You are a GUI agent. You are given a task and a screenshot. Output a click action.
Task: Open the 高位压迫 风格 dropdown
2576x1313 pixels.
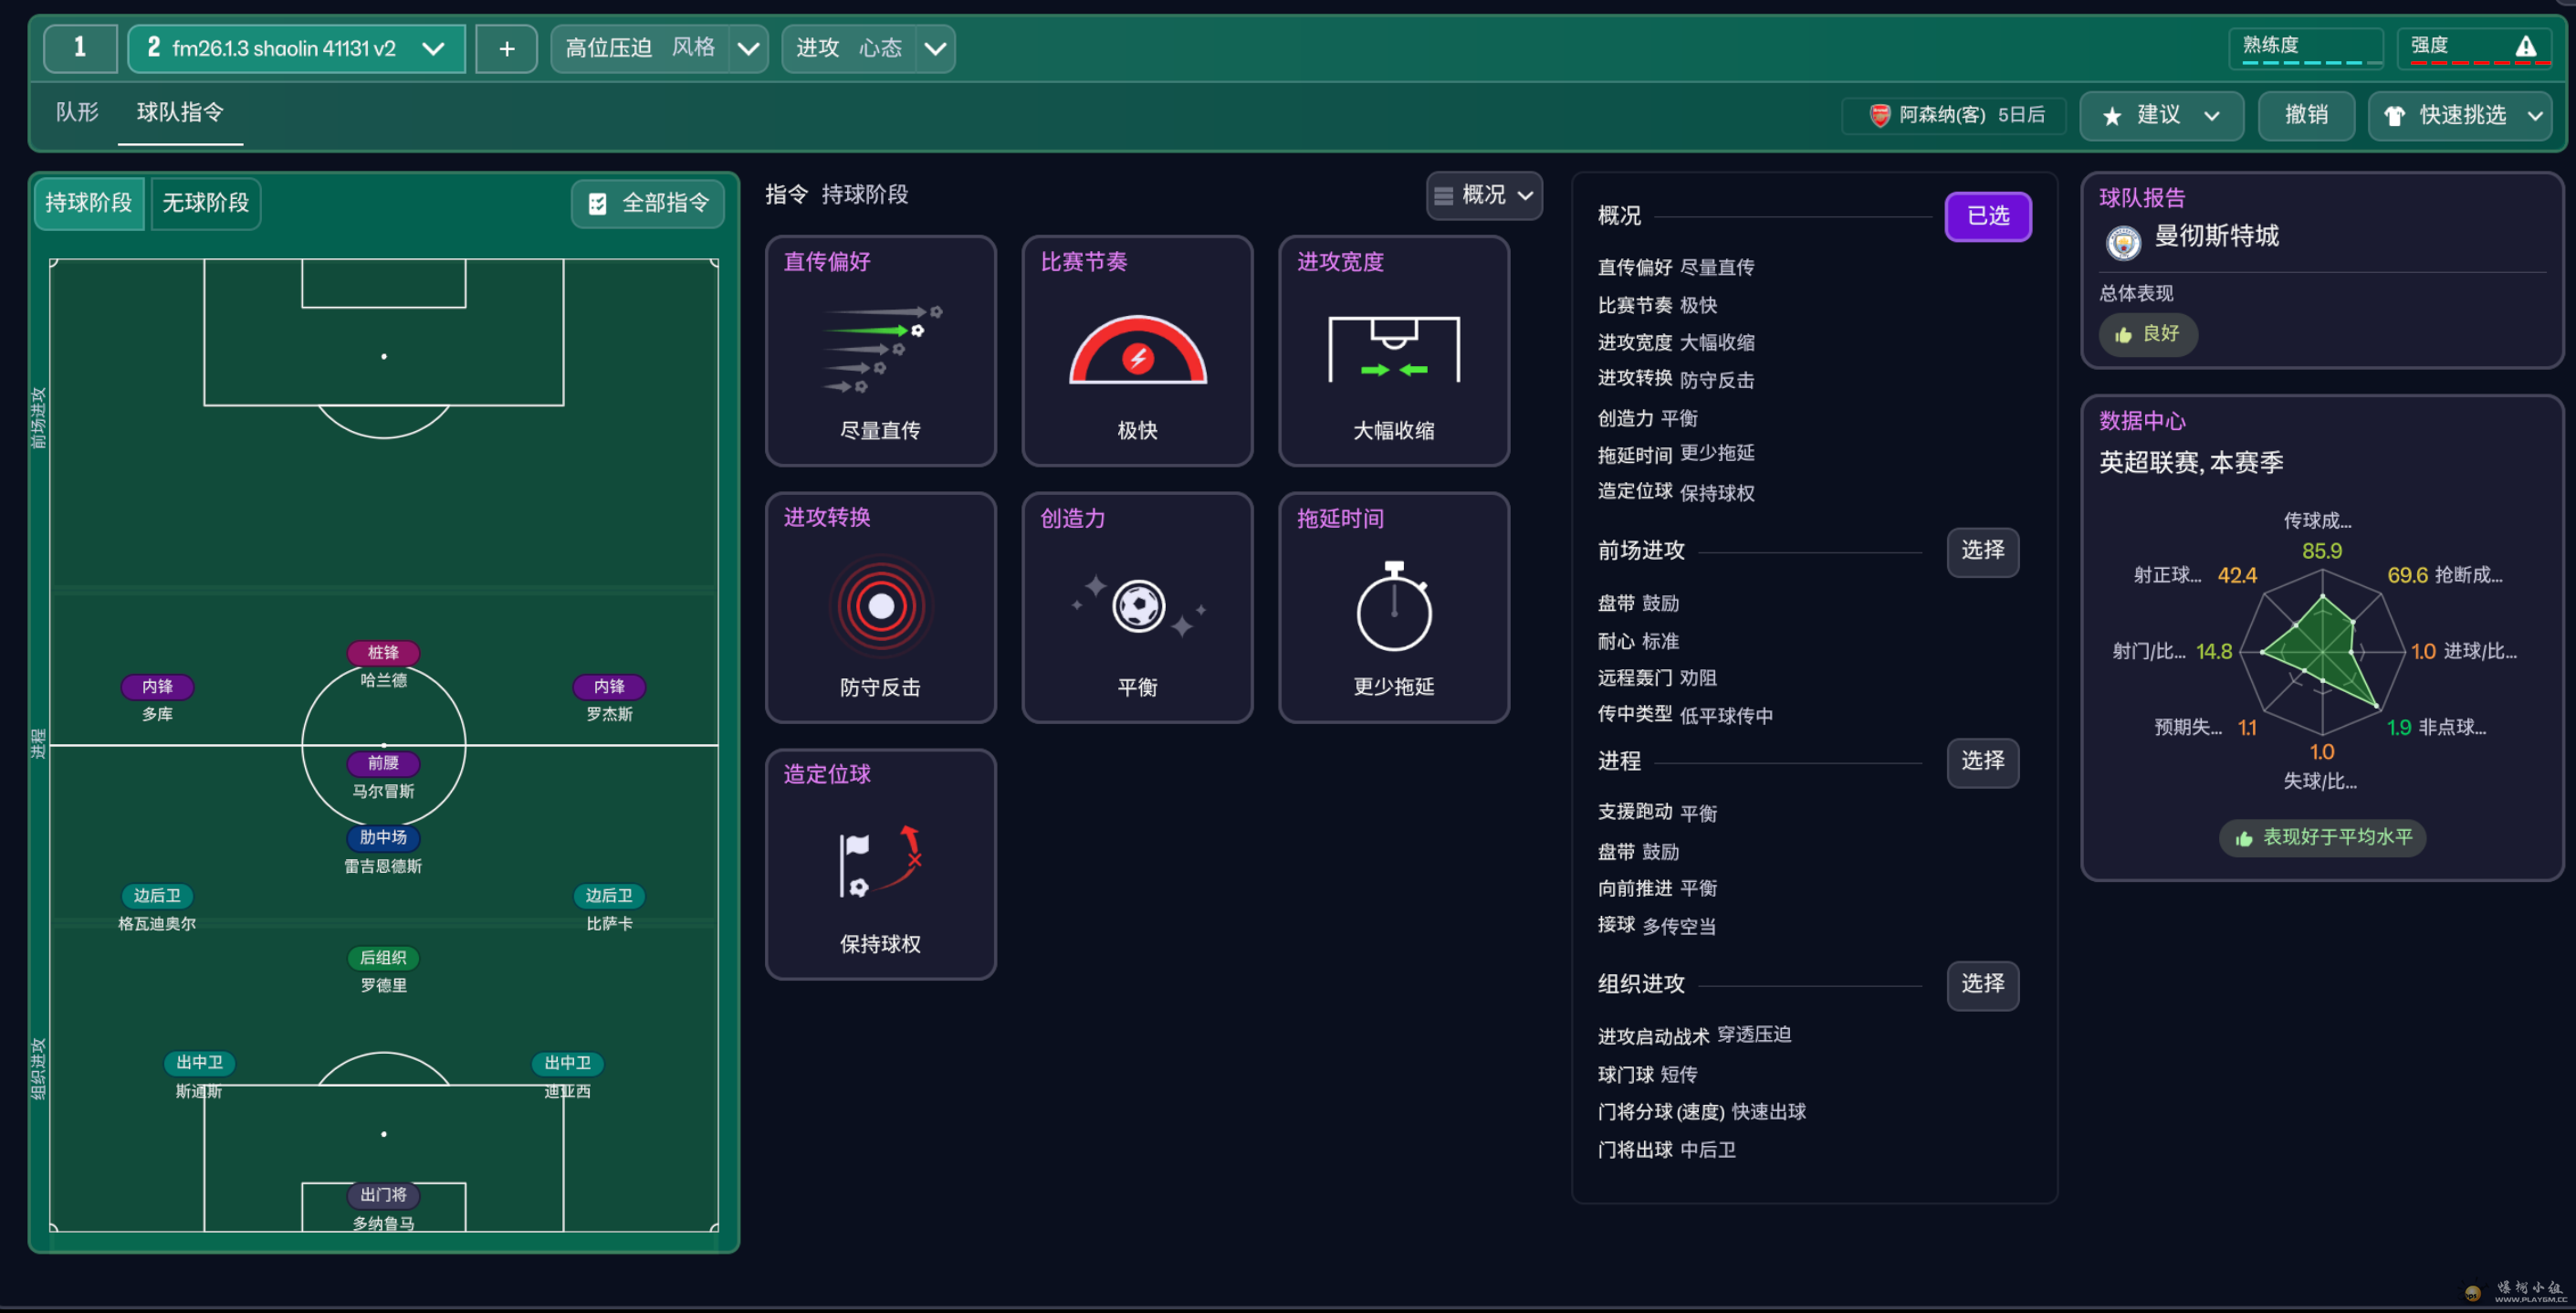point(748,48)
